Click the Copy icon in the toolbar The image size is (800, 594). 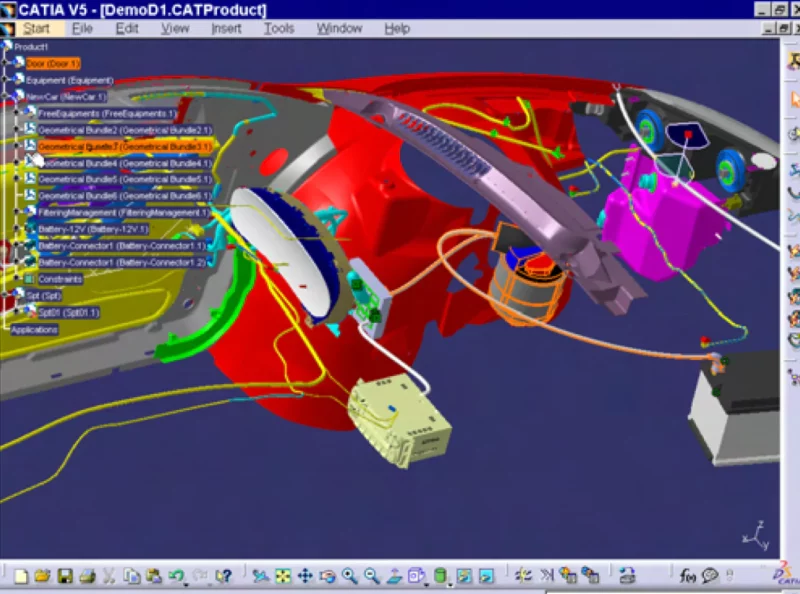click(x=132, y=576)
